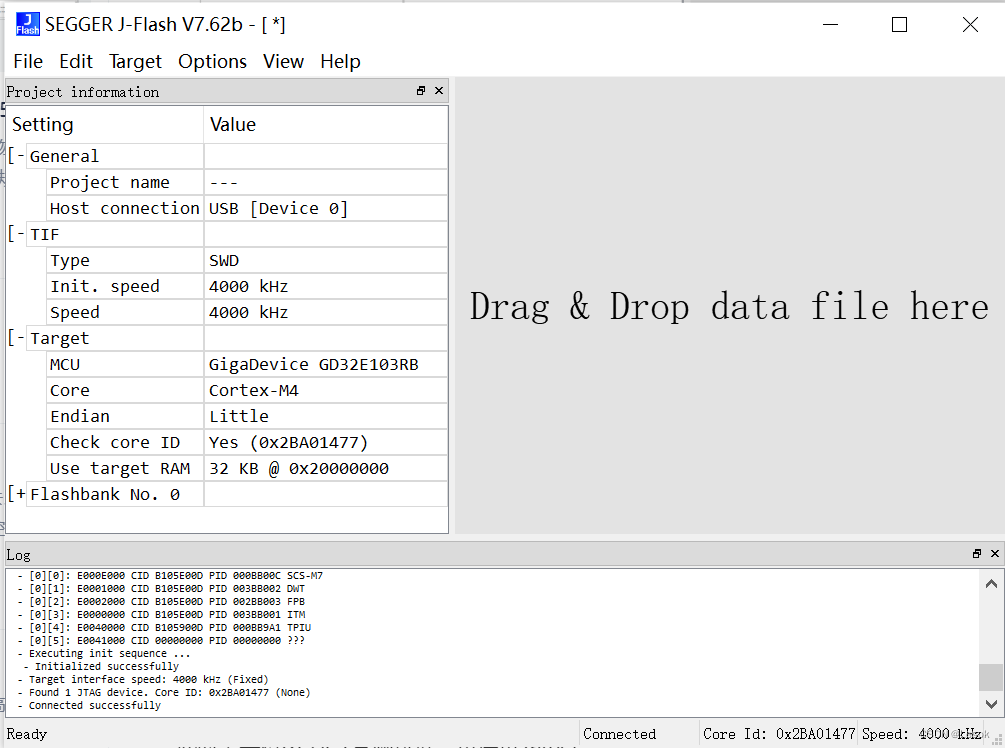This screenshot has height=748, width=1005.
Task: Select the Core setting row
Action: tap(125, 390)
